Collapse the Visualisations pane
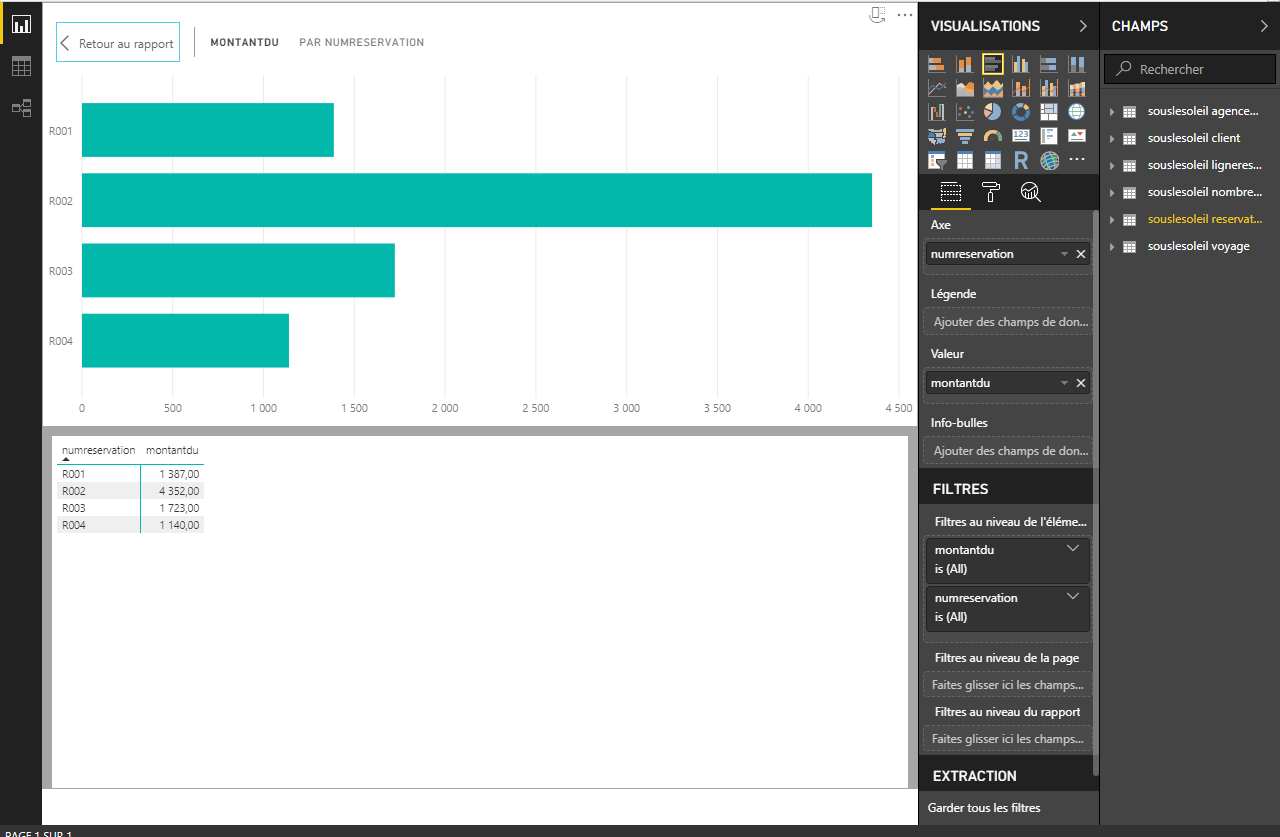This screenshot has width=1280, height=837. coord(1083,26)
